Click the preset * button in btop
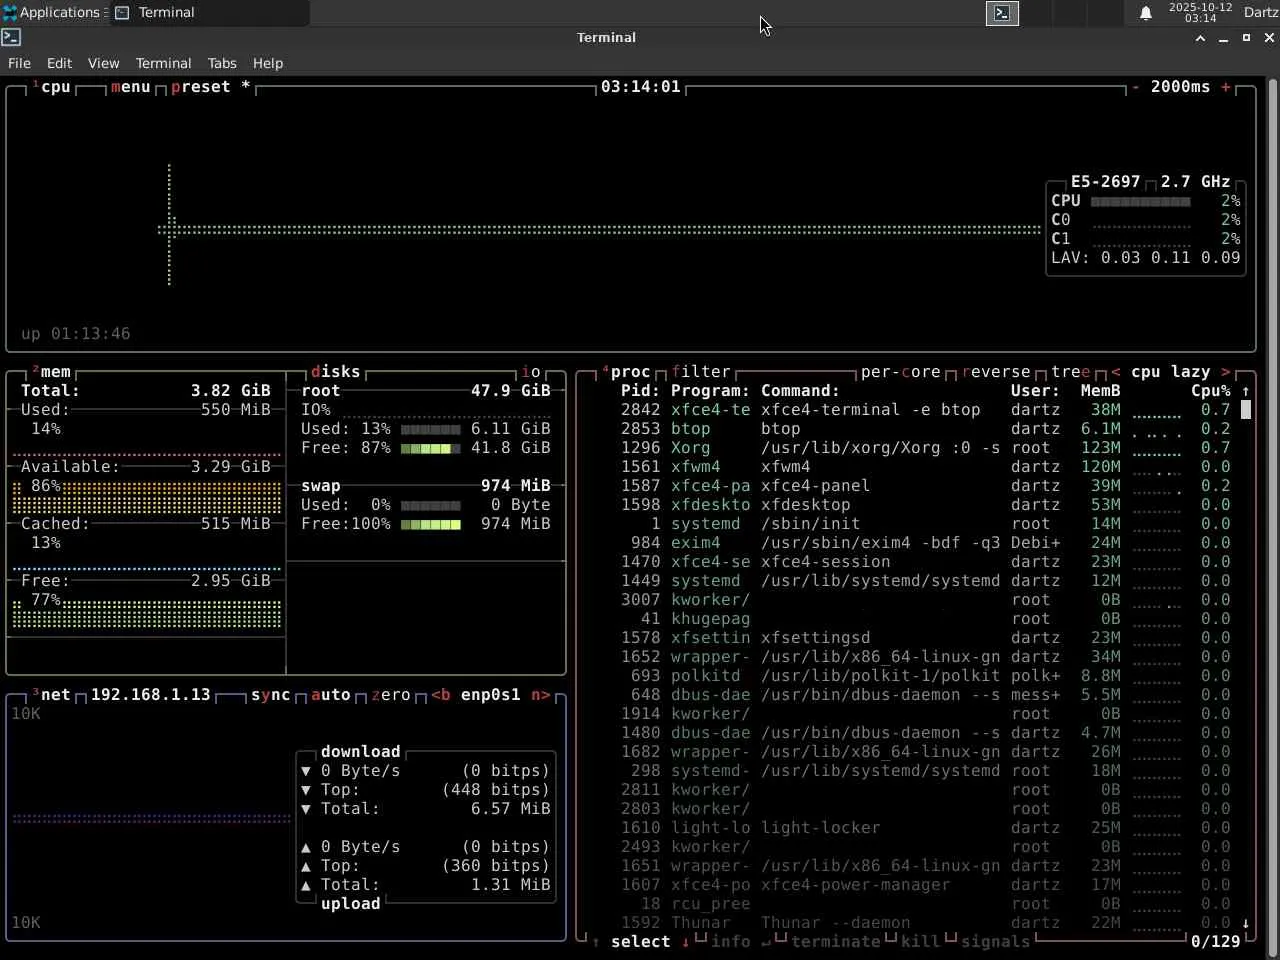The width and height of the screenshot is (1280, 960). click(210, 87)
